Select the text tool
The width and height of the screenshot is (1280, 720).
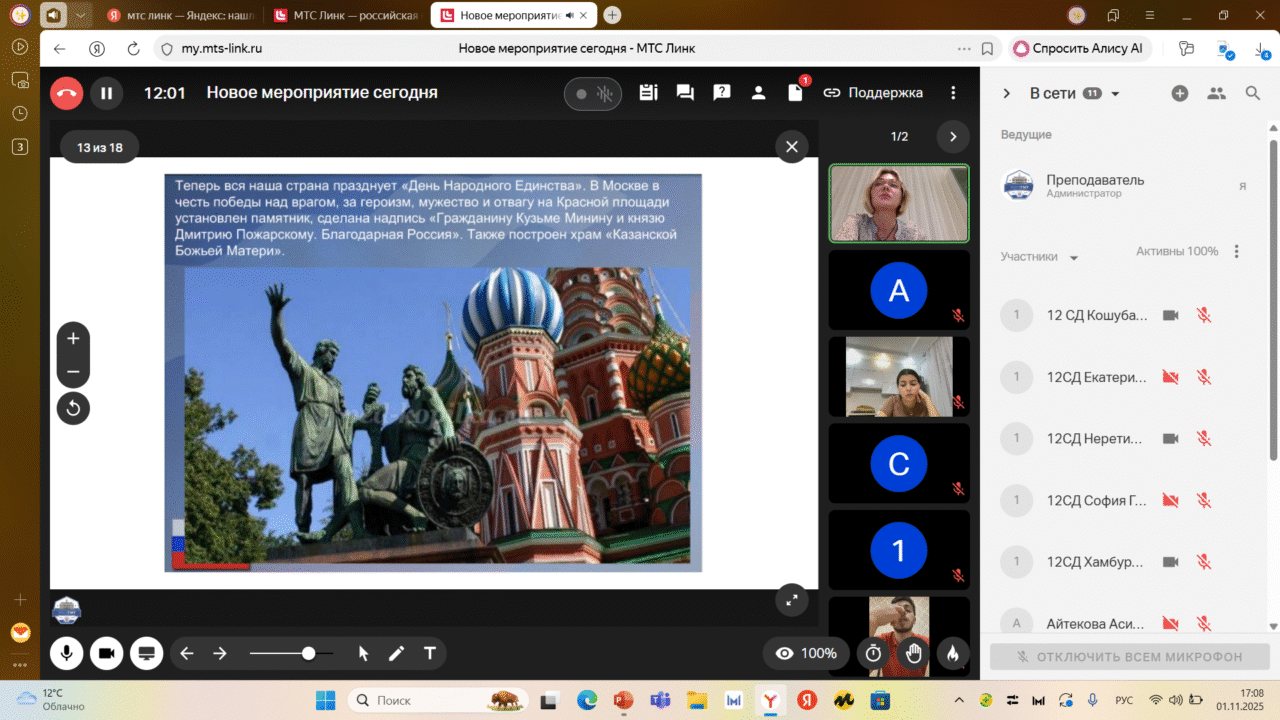pos(430,653)
